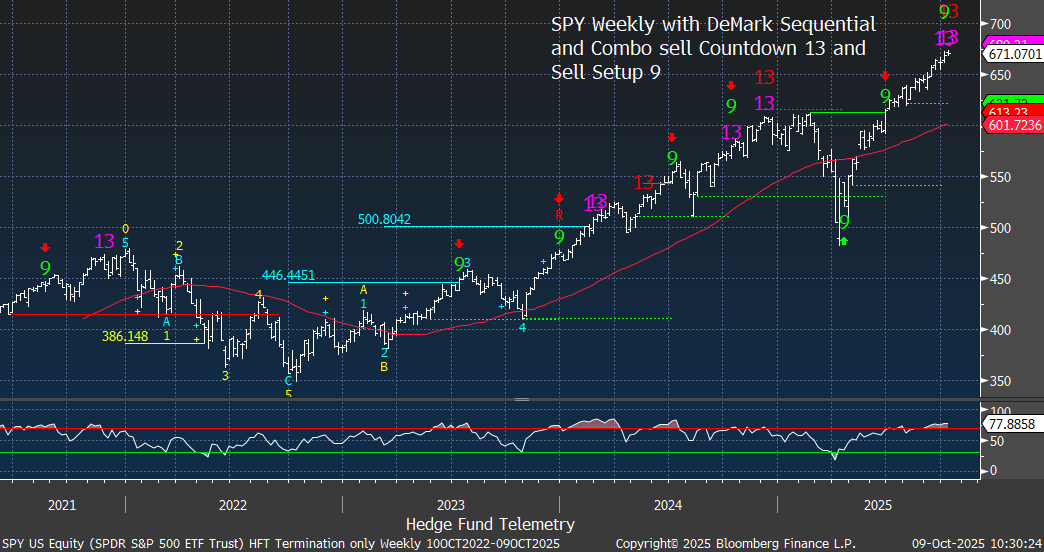The width and height of the screenshot is (1044, 552).
Task: Jump to 2023 on the time axis
Action: point(450,506)
